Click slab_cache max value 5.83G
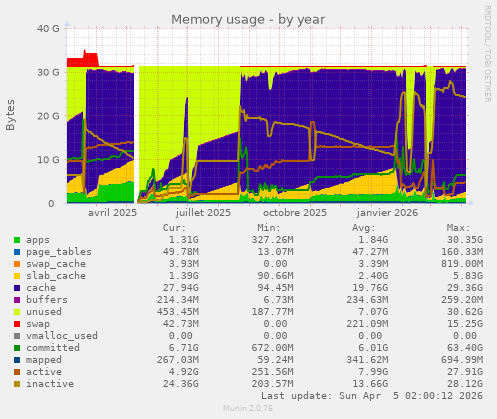The image size is (497, 419). tap(468, 276)
